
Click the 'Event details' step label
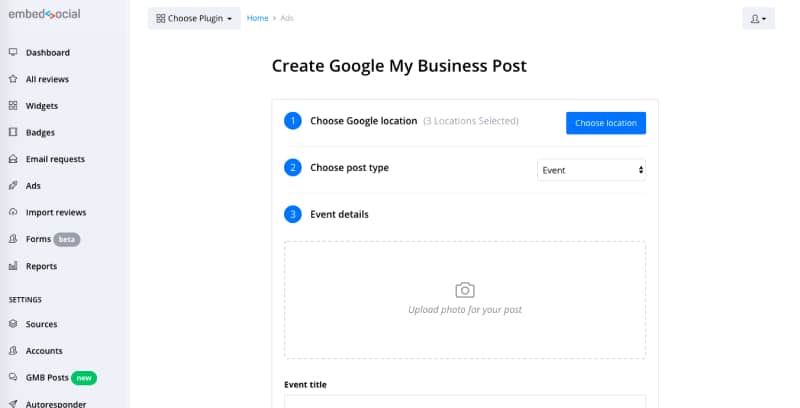pyautogui.click(x=339, y=214)
